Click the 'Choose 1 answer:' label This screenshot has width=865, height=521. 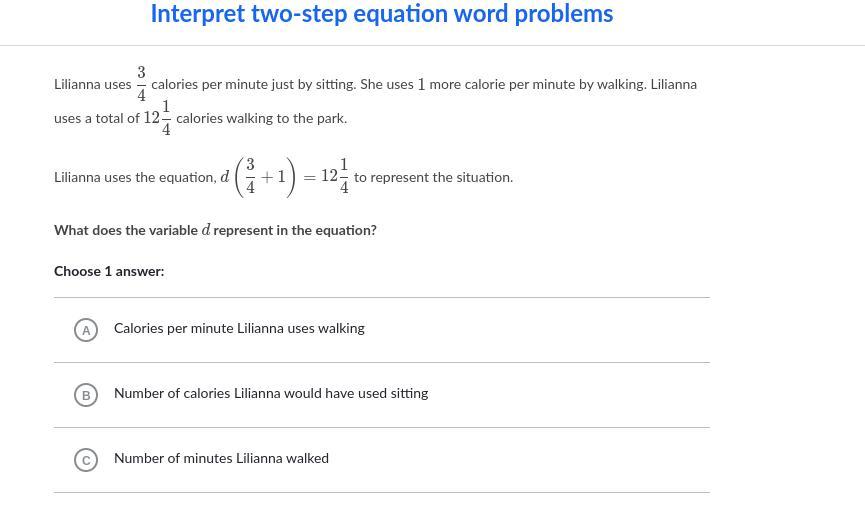pyautogui.click(x=109, y=271)
